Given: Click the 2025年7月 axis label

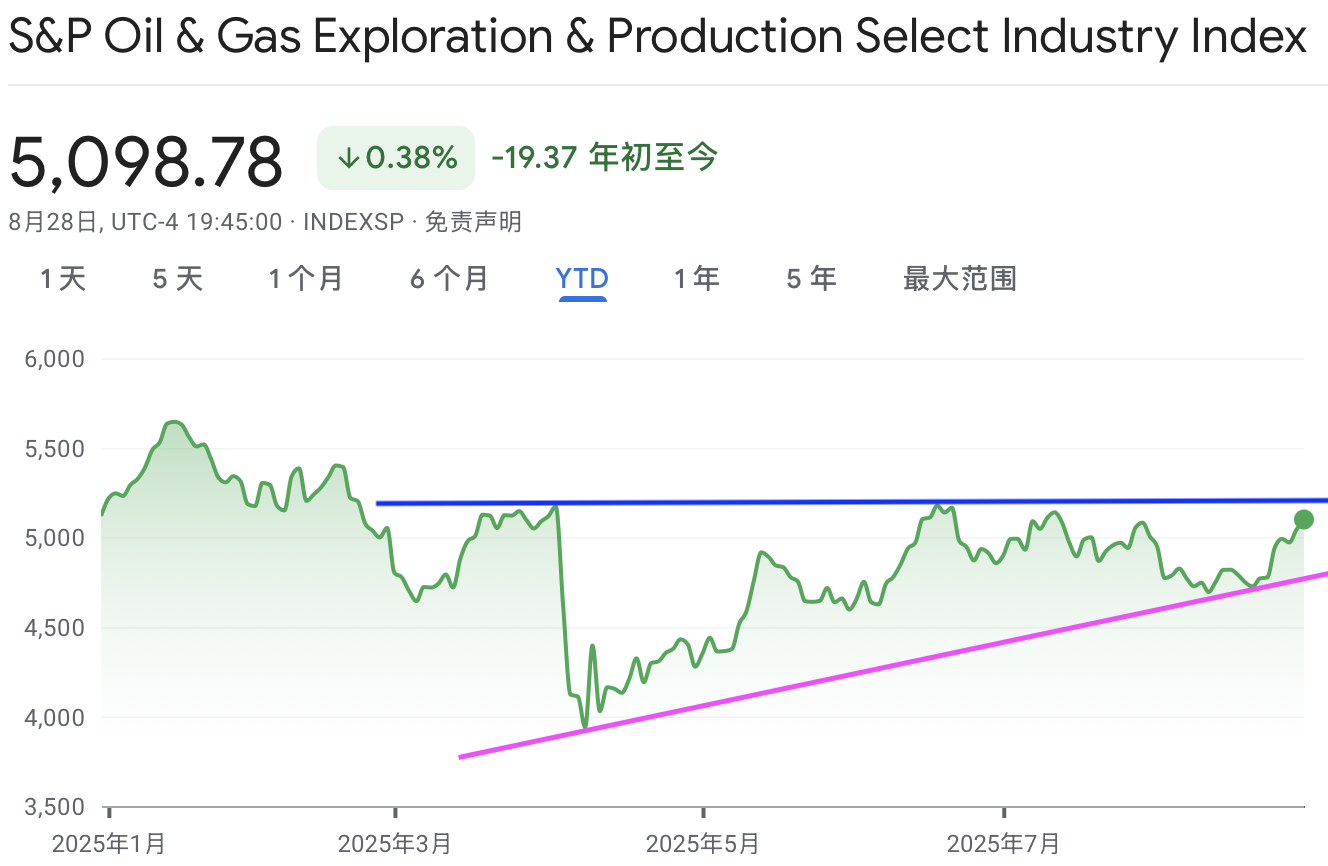Looking at the screenshot, I should coord(1003,843).
